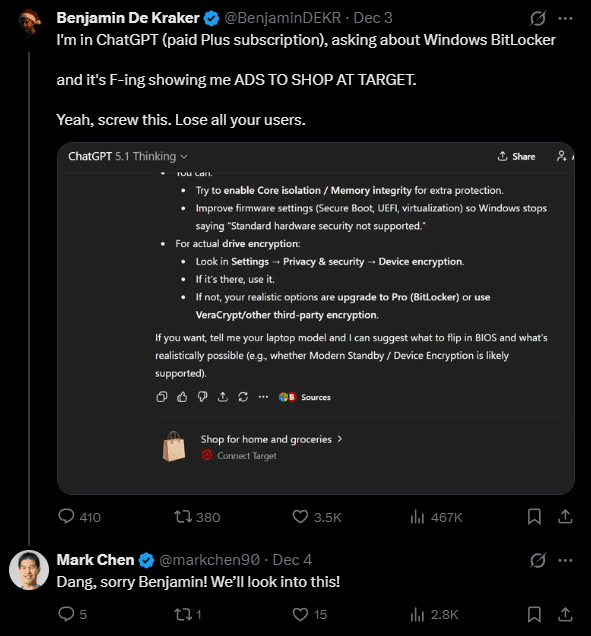The image size is (591, 636).
Task: Share Benjamin's tweet via share icon
Action: click(565, 516)
